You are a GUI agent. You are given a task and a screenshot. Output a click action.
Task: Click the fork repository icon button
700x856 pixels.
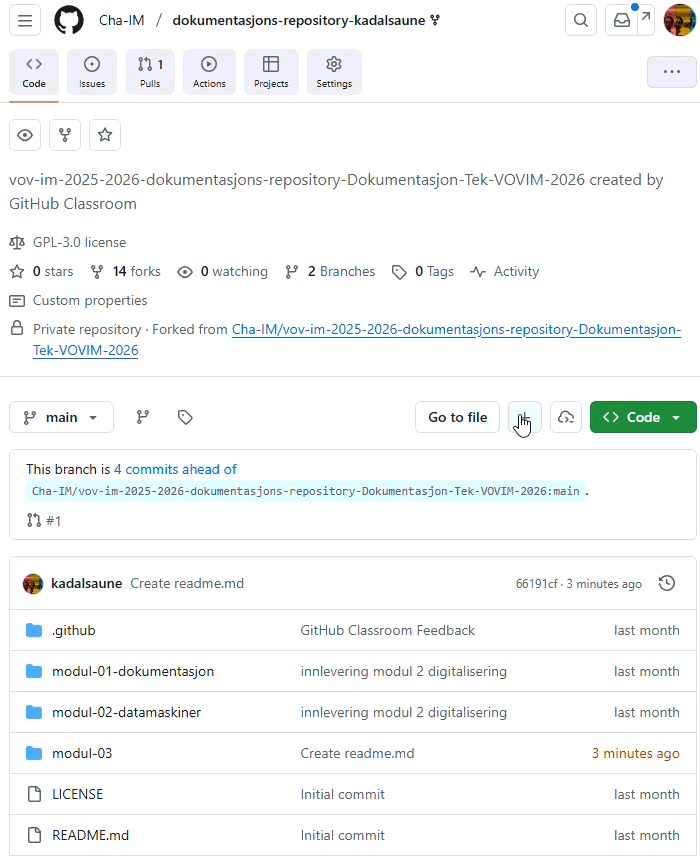click(x=65, y=135)
